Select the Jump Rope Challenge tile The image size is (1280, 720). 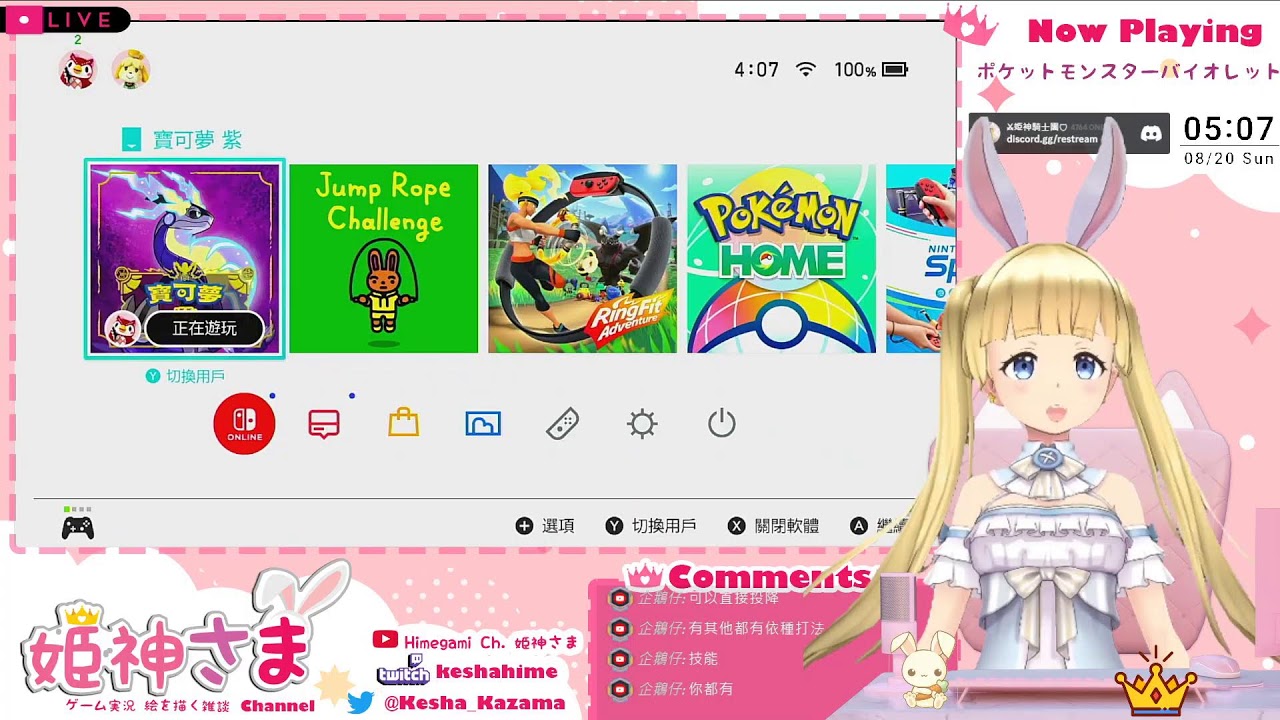[x=384, y=258]
